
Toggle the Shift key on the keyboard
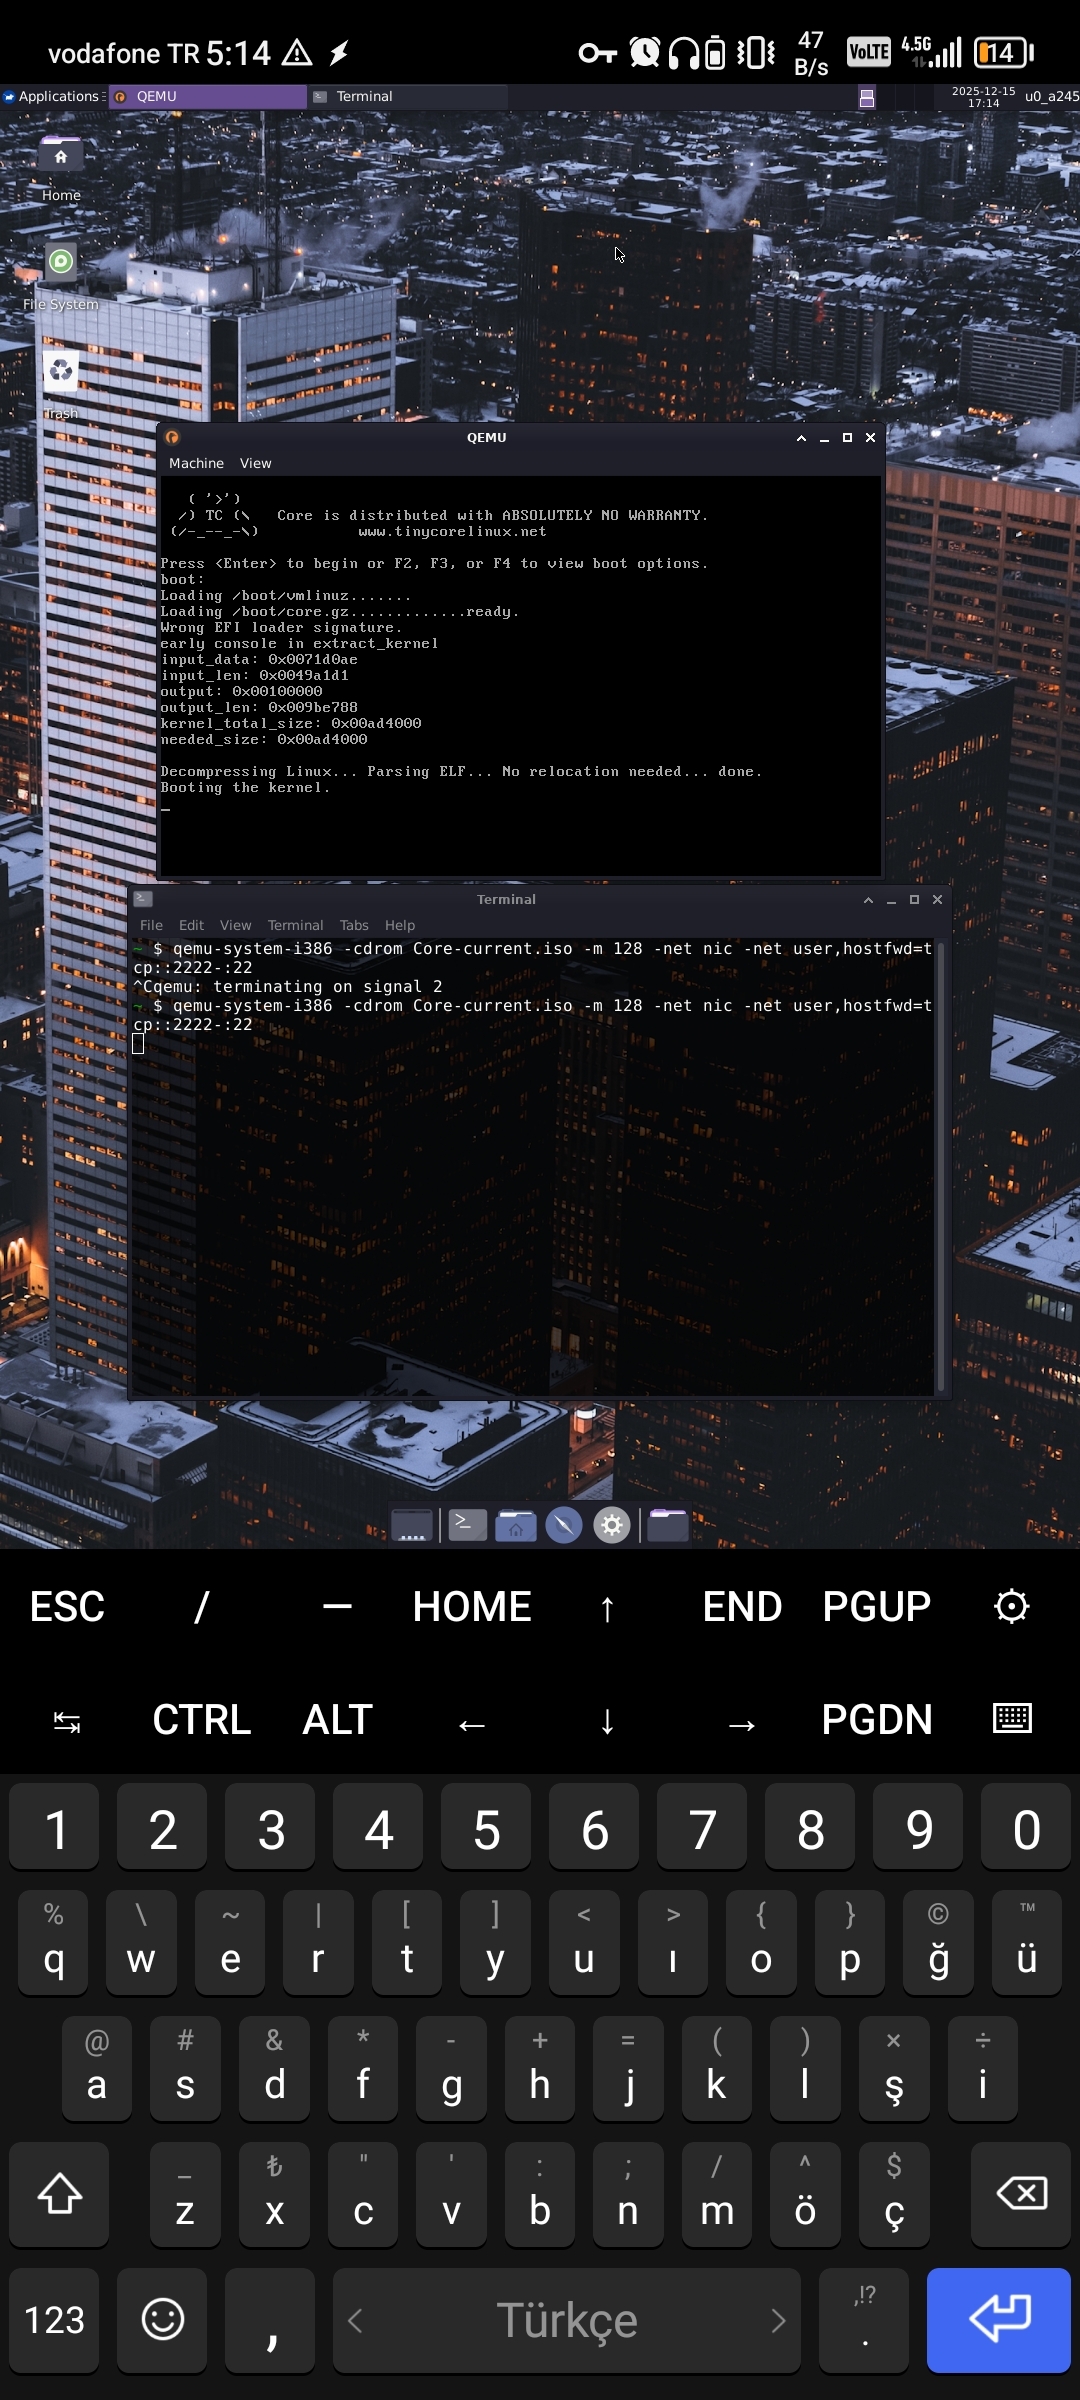click(x=59, y=2194)
